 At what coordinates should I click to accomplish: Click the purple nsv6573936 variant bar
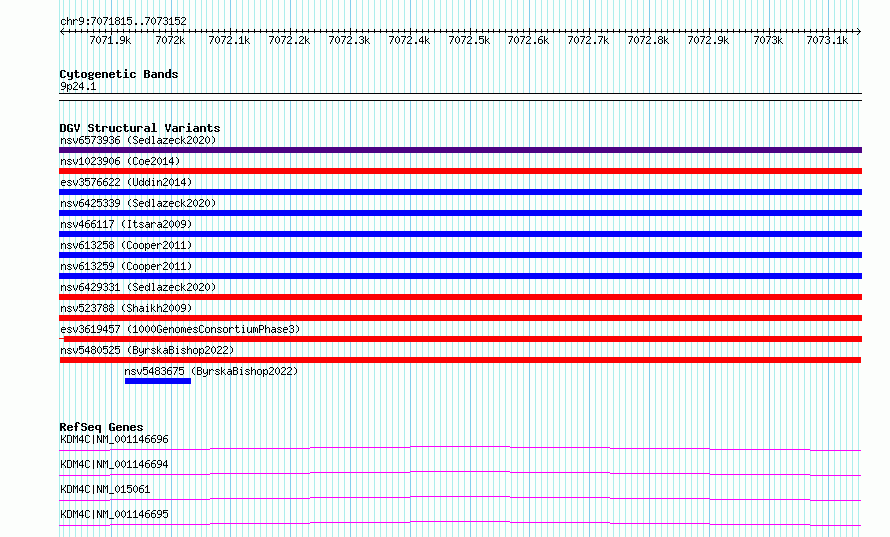point(460,150)
